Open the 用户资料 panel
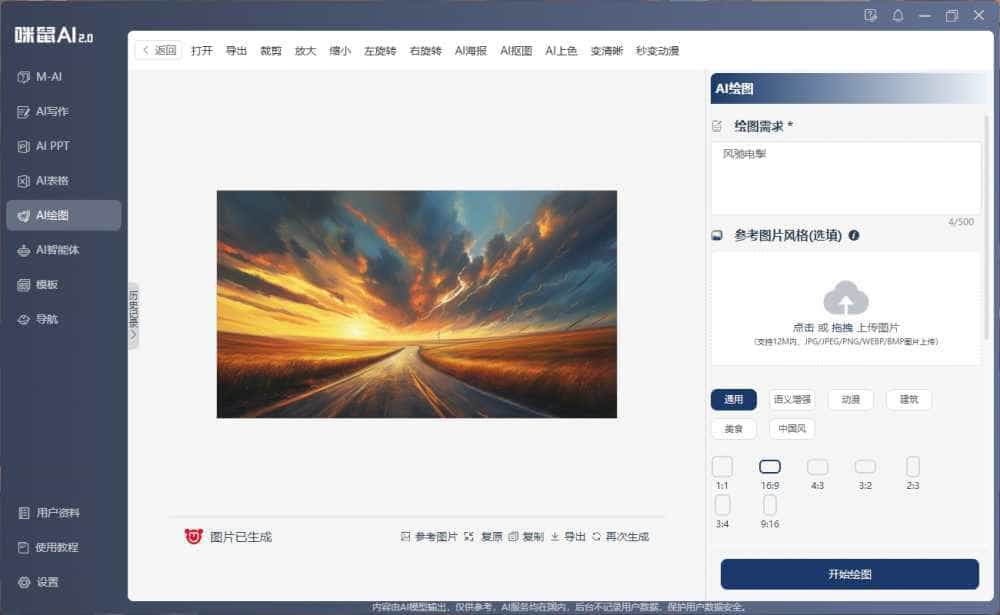The width and height of the screenshot is (1000, 615). pos(47,513)
